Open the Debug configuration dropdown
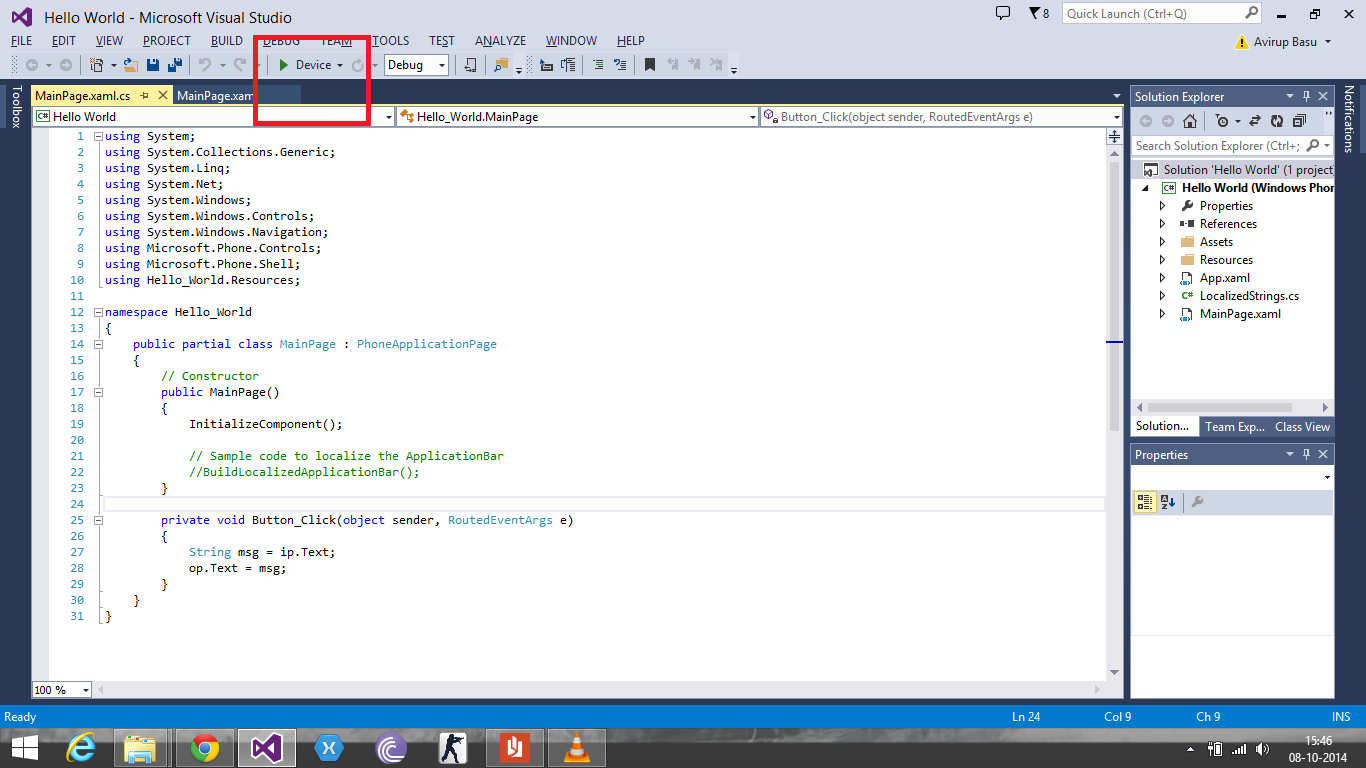The image size is (1366, 768). 416,65
